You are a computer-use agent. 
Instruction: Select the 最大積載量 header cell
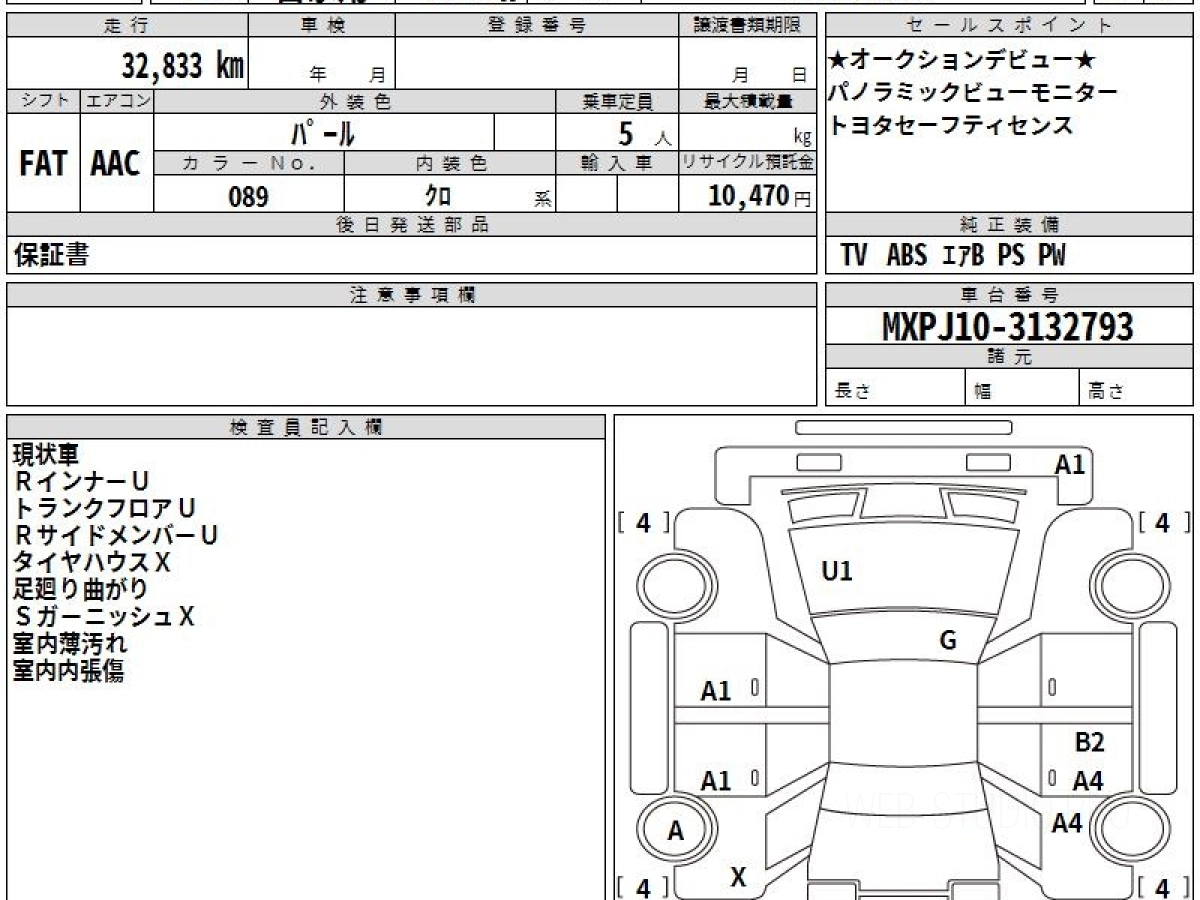pos(748,101)
